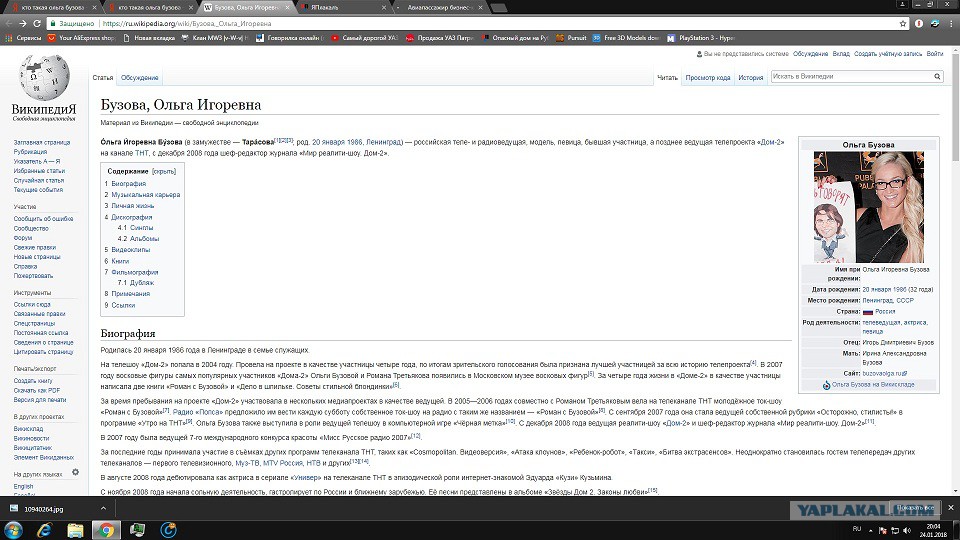Image resolution: width=960 pixels, height=540 pixels.
Task: Click the RU language indicator
Action: 857,529
